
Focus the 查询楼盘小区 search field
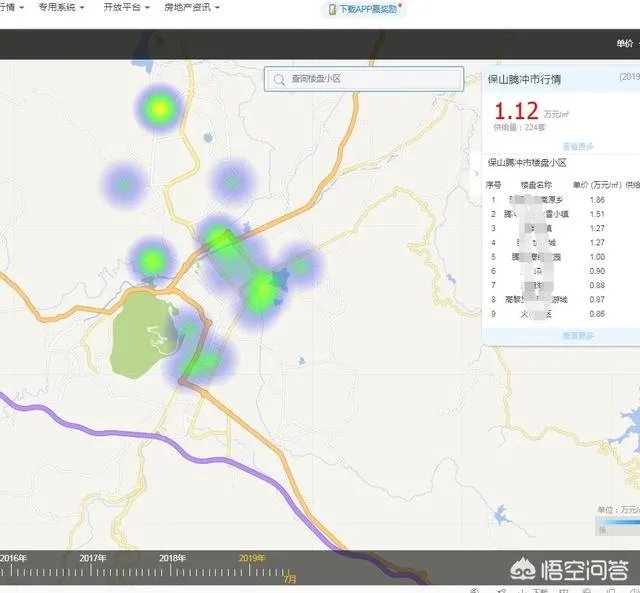point(370,79)
